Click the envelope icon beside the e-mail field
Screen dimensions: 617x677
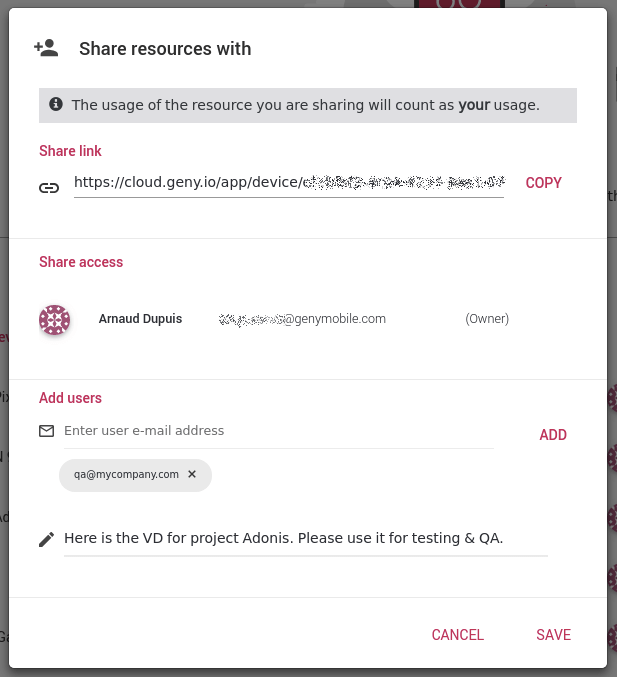[46, 431]
